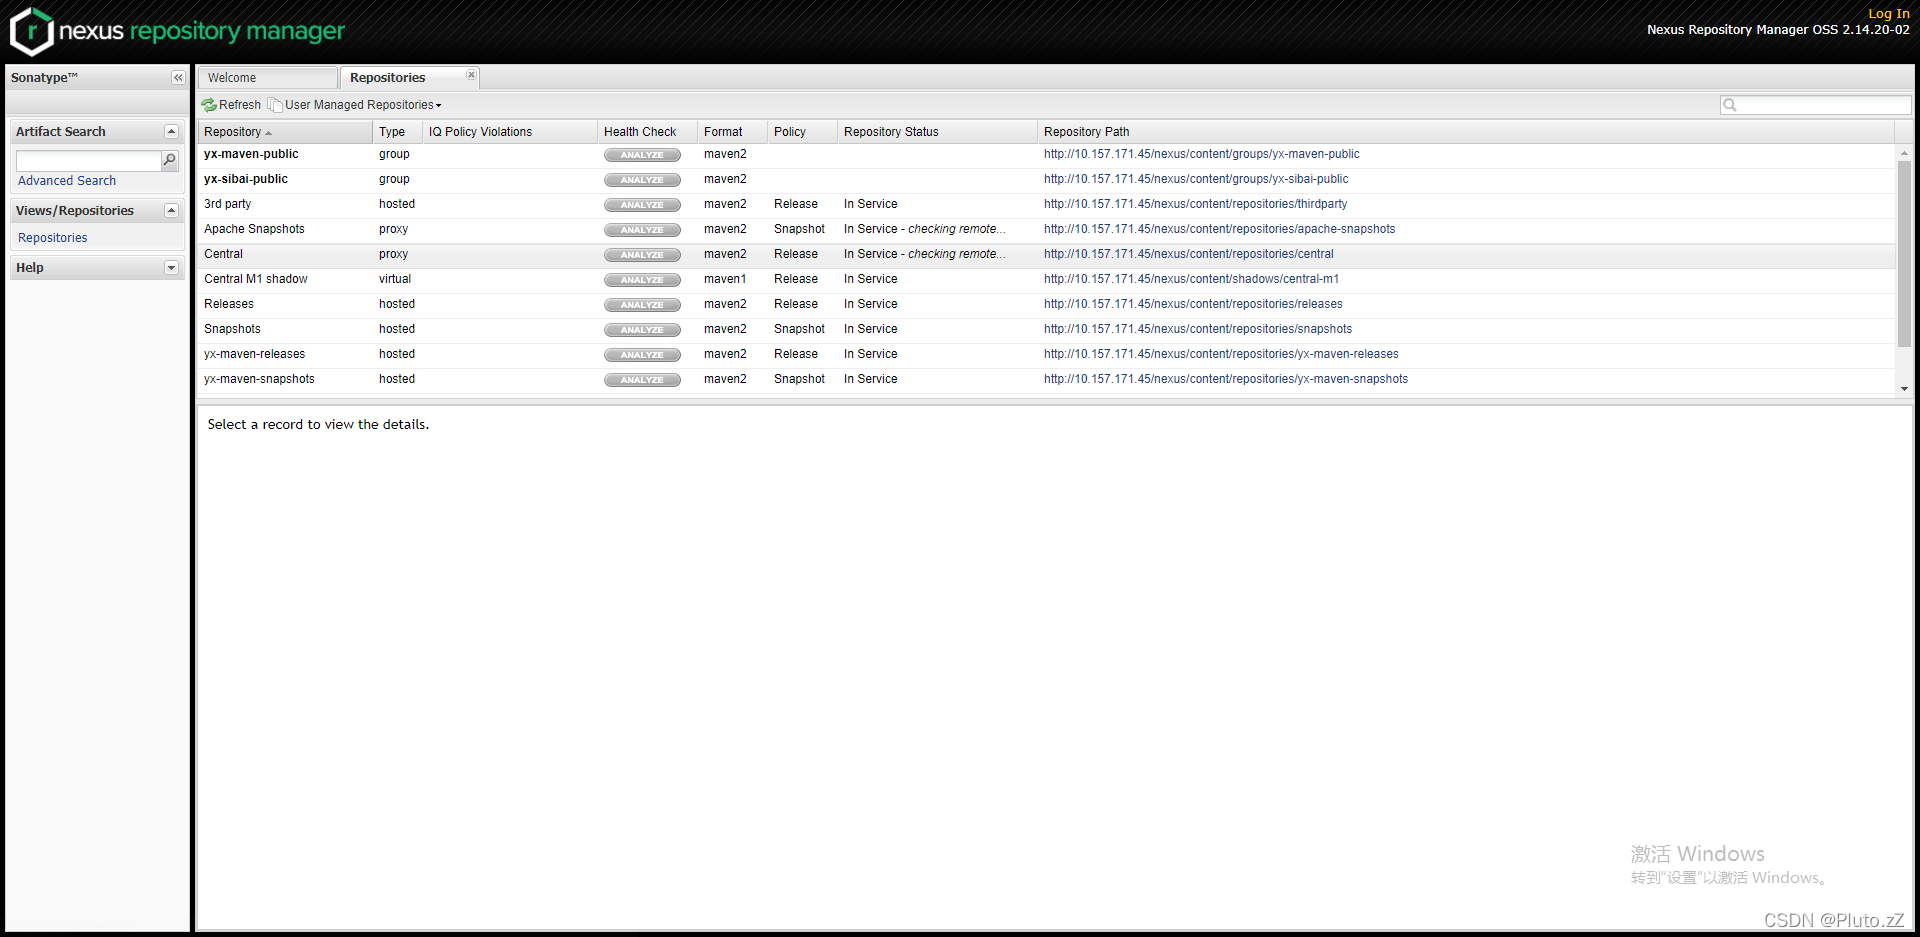Viewport: 1920px width, 937px height.
Task: Select the 3rd party repository row
Action: click(1046, 205)
